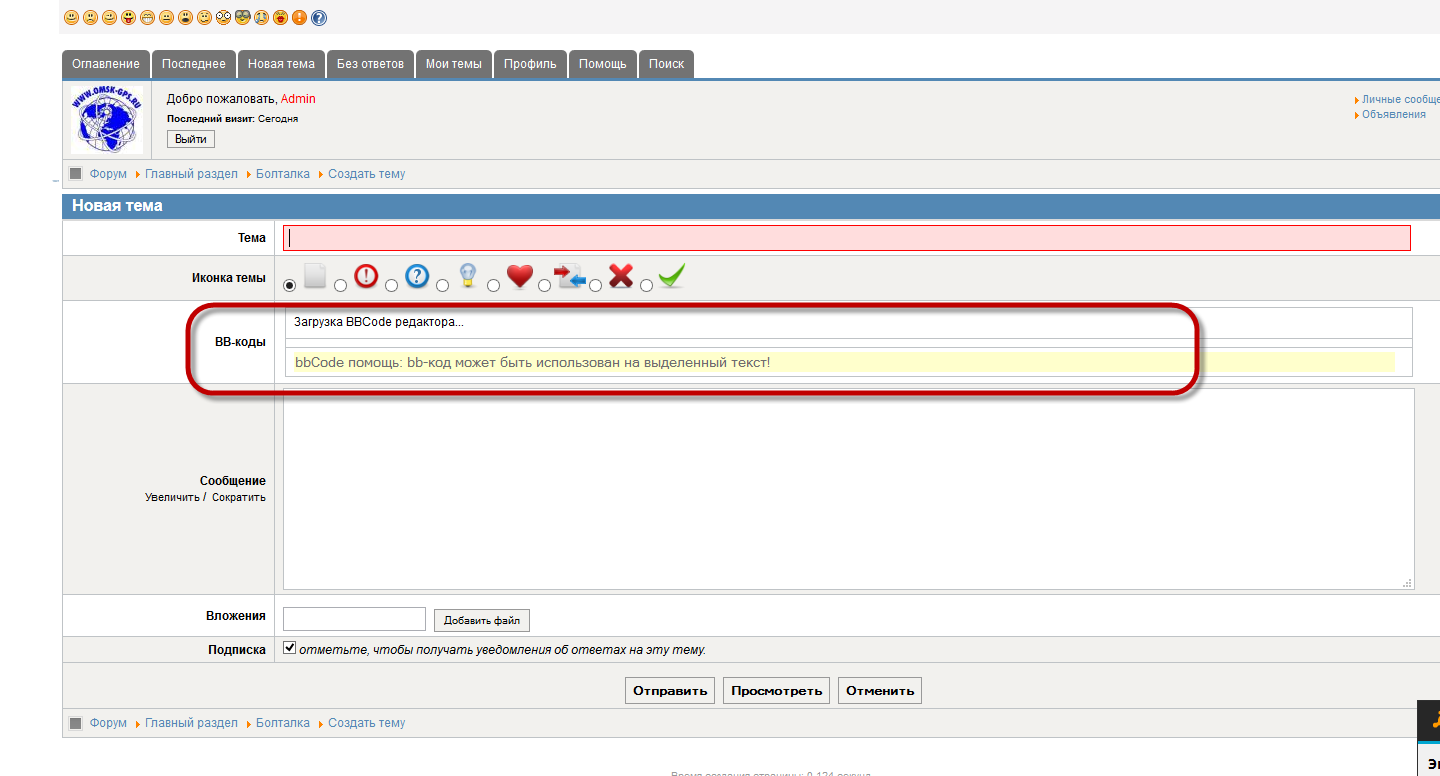Open the Без ответов tab
Screen dimensions: 1440x776
370,64
